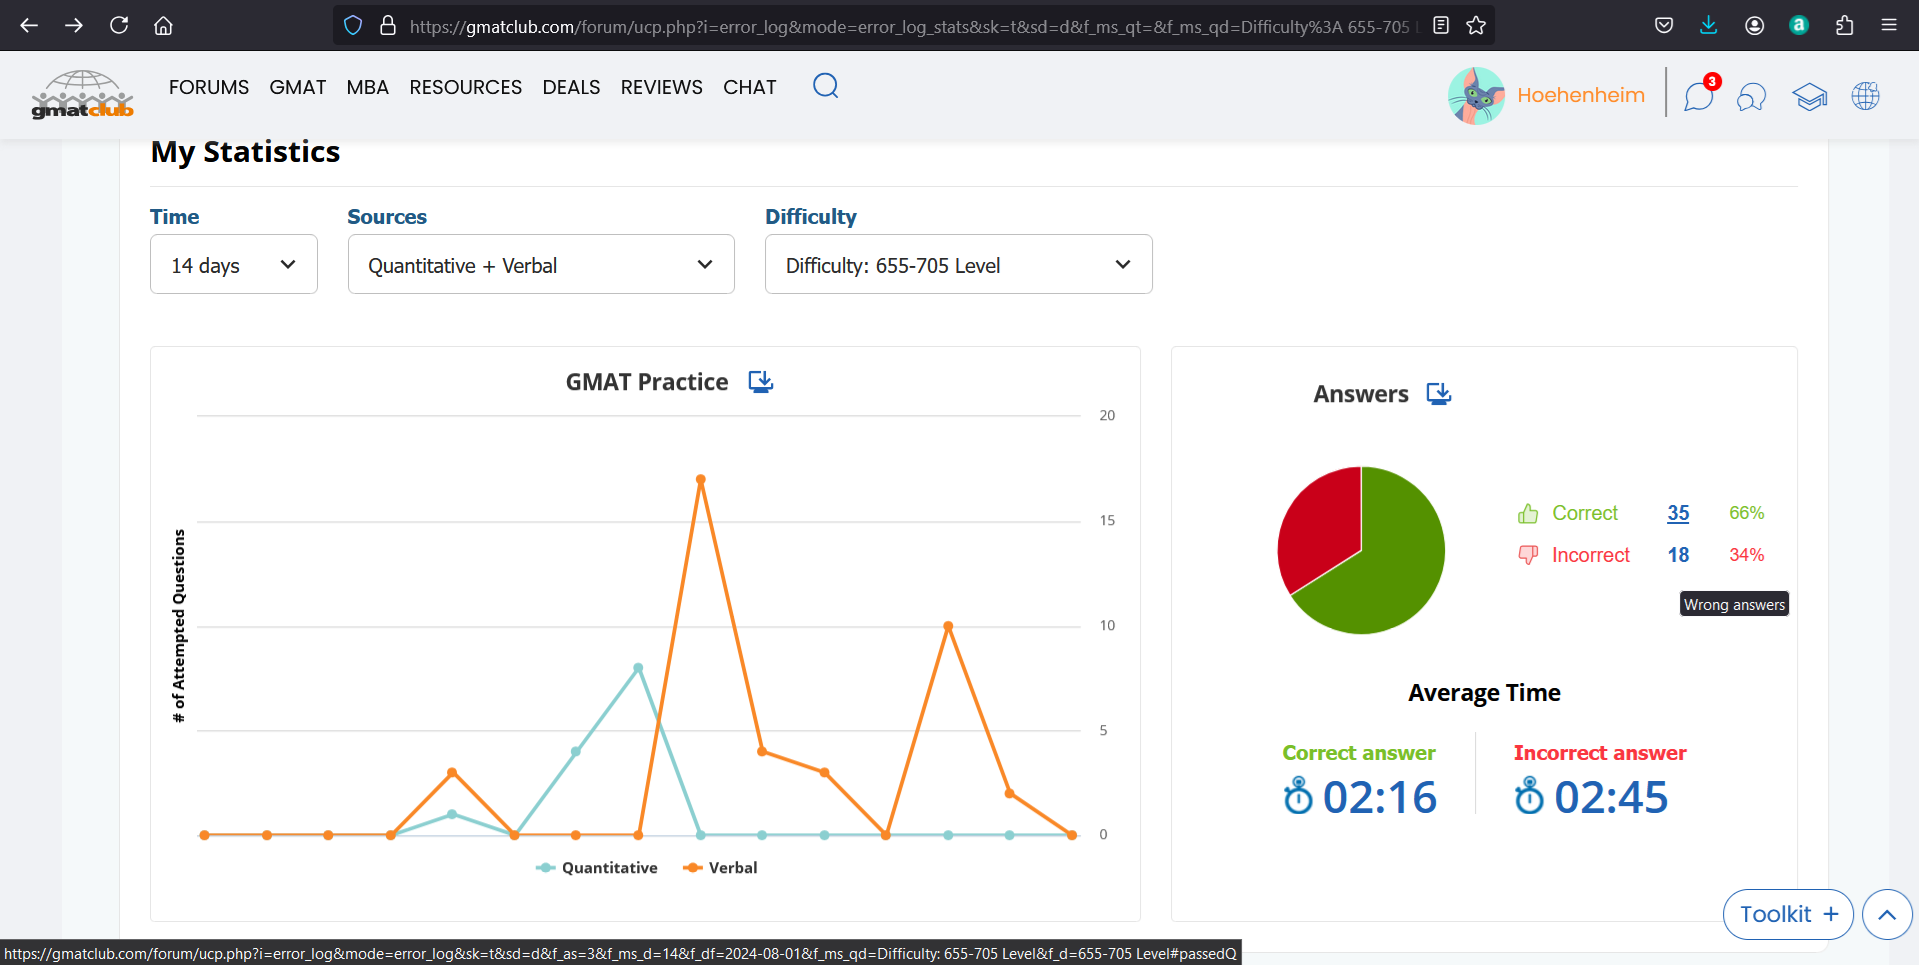The image size is (1919, 965).
Task: Download the Answers chart data
Action: [x=1438, y=394]
